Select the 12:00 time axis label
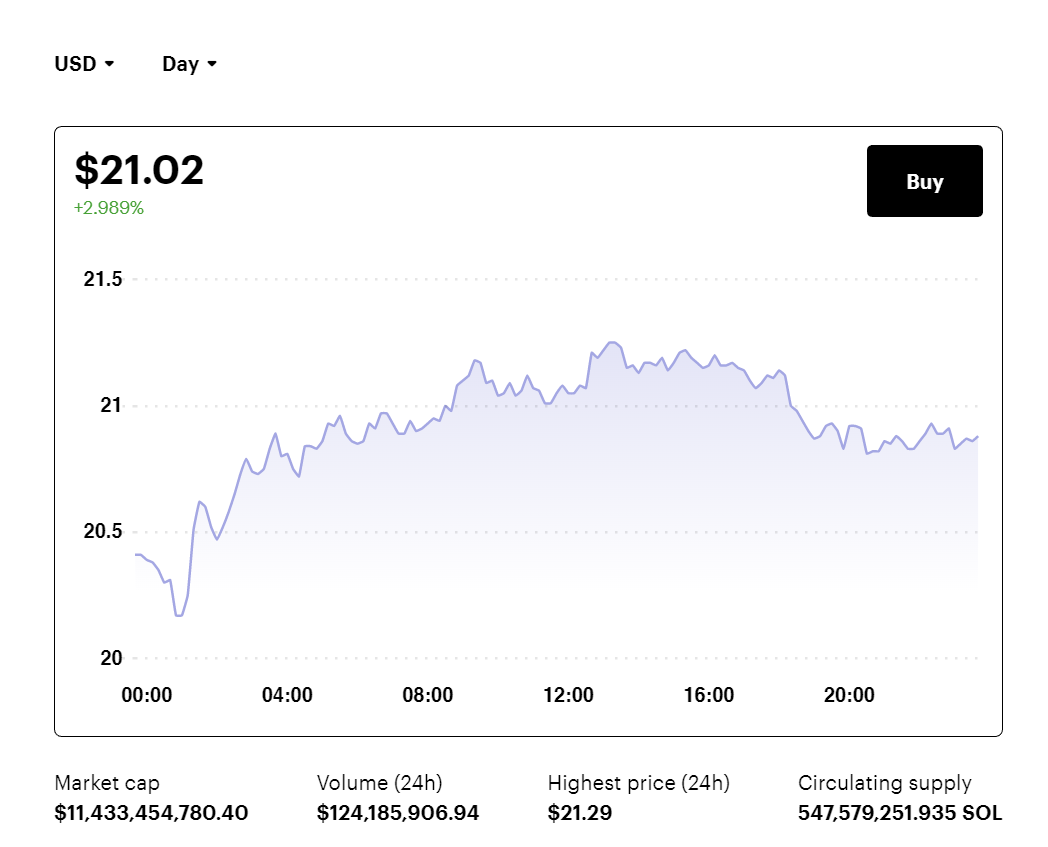Screen dimensions: 1048x847 point(568,695)
